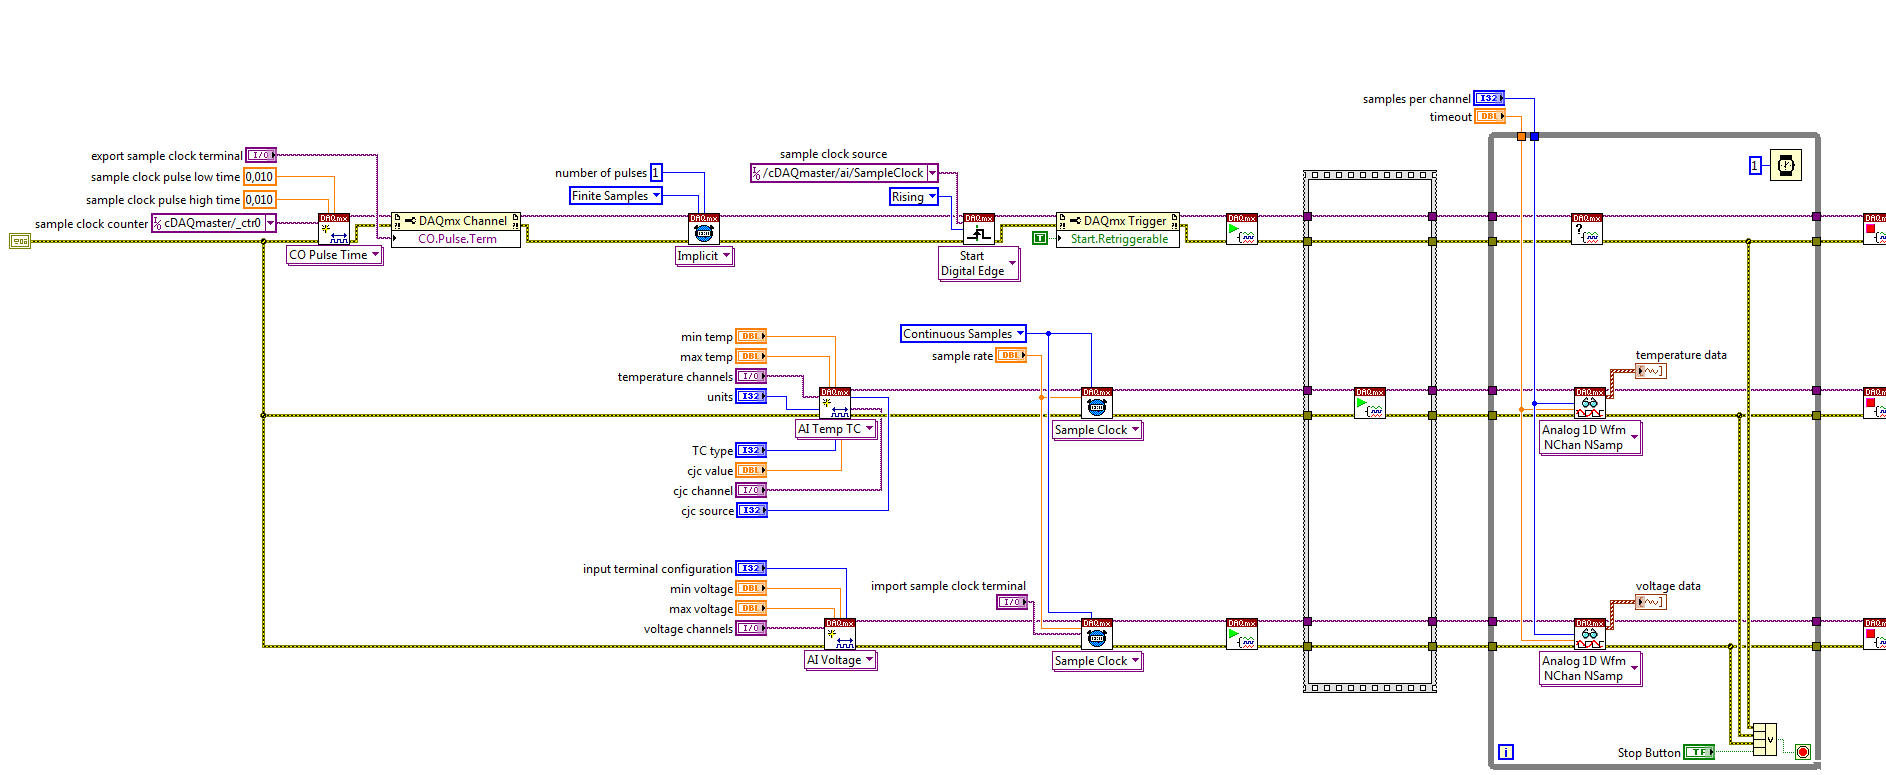Click the DAQmx Is Task Done node in loop
The height and width of the screenshot is (775, 1886).
click(x=1587, y=229)
